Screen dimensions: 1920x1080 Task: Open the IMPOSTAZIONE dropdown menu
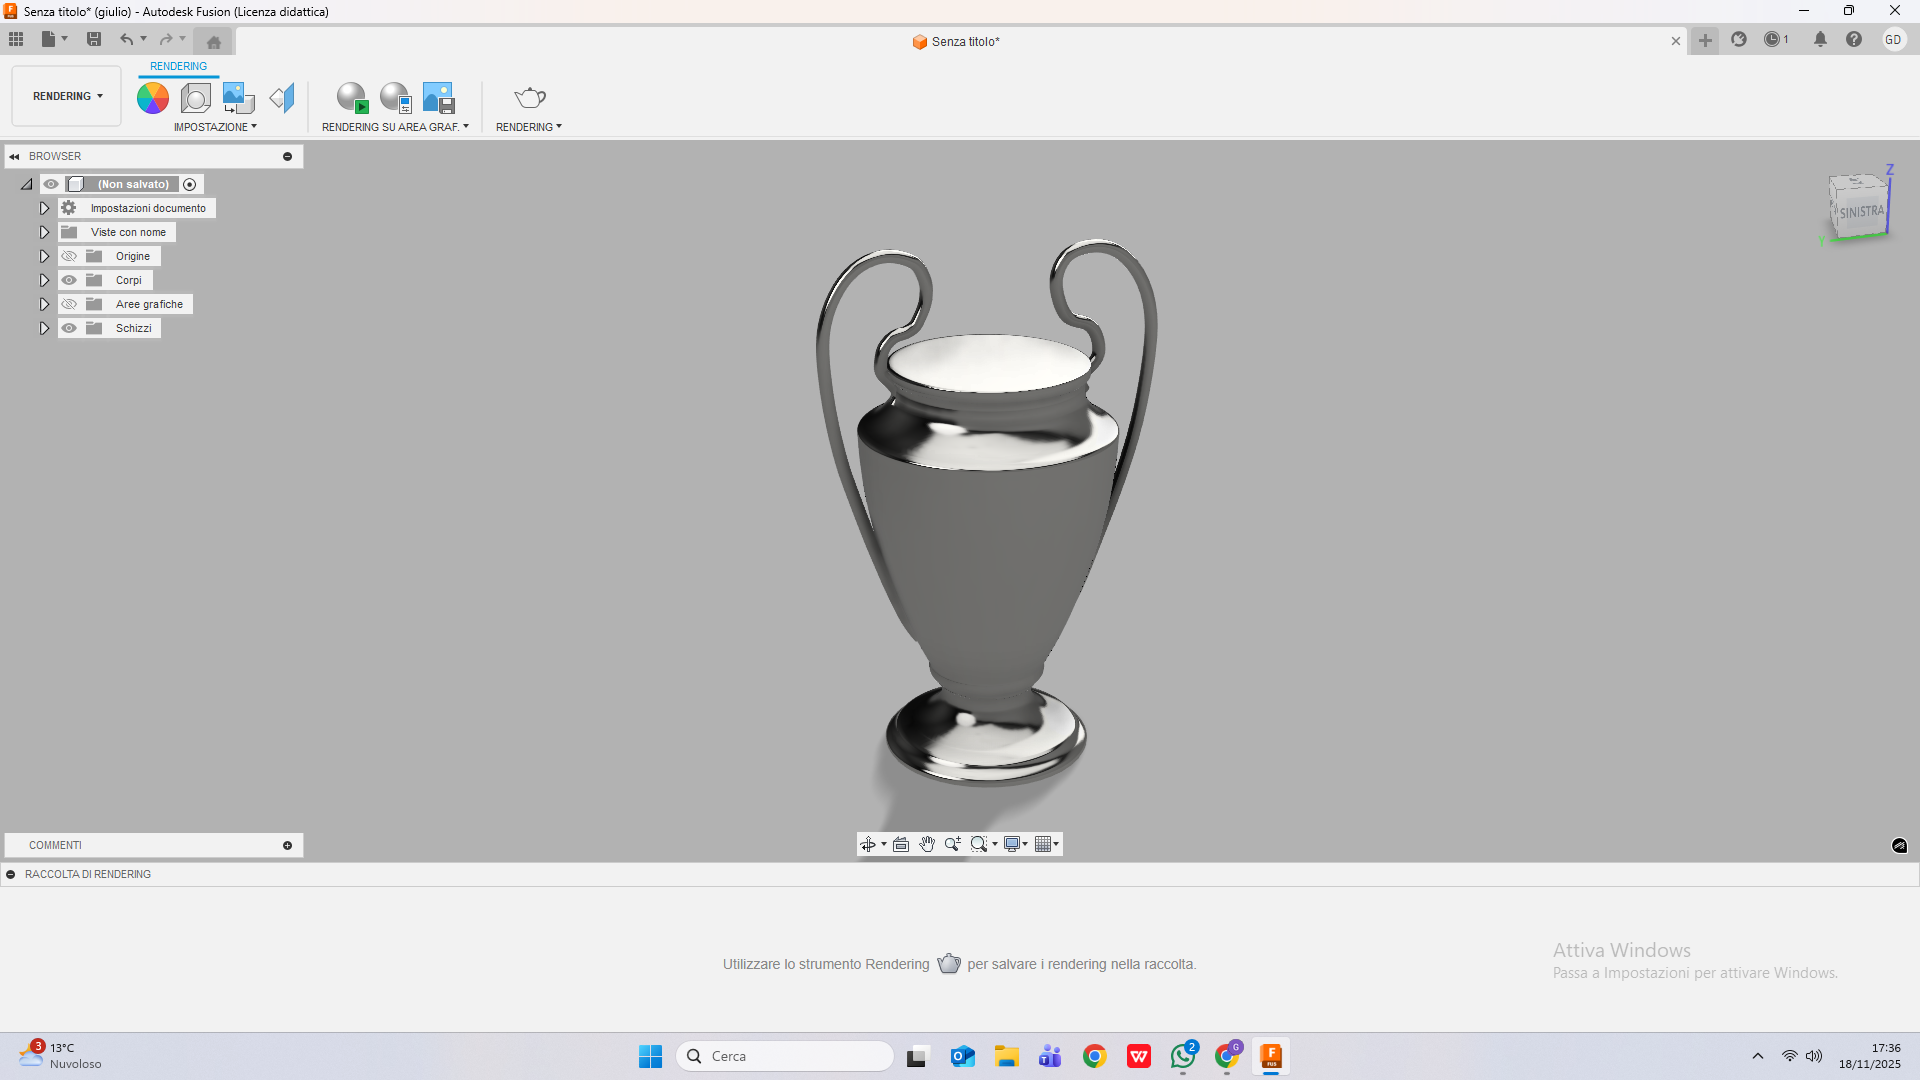coord(215,127)
